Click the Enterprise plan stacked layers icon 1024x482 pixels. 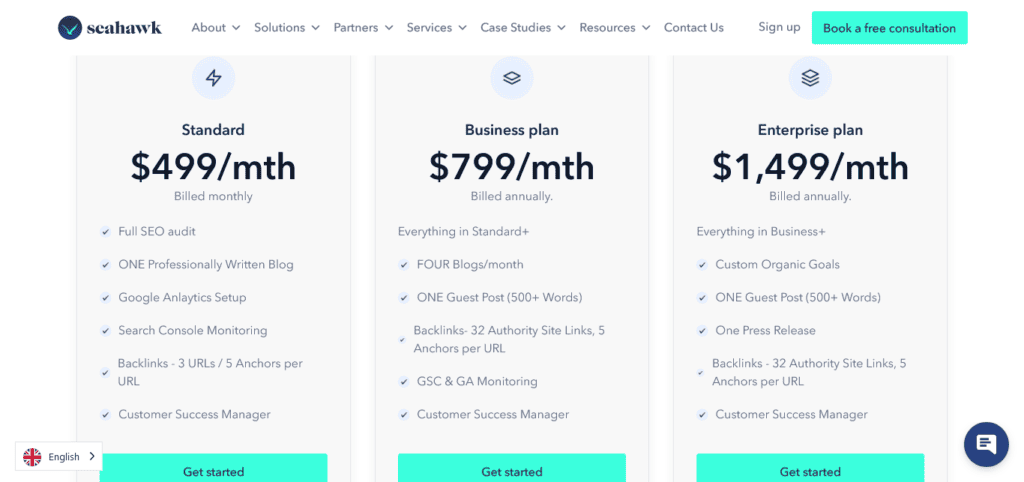(x=810, y=78)
